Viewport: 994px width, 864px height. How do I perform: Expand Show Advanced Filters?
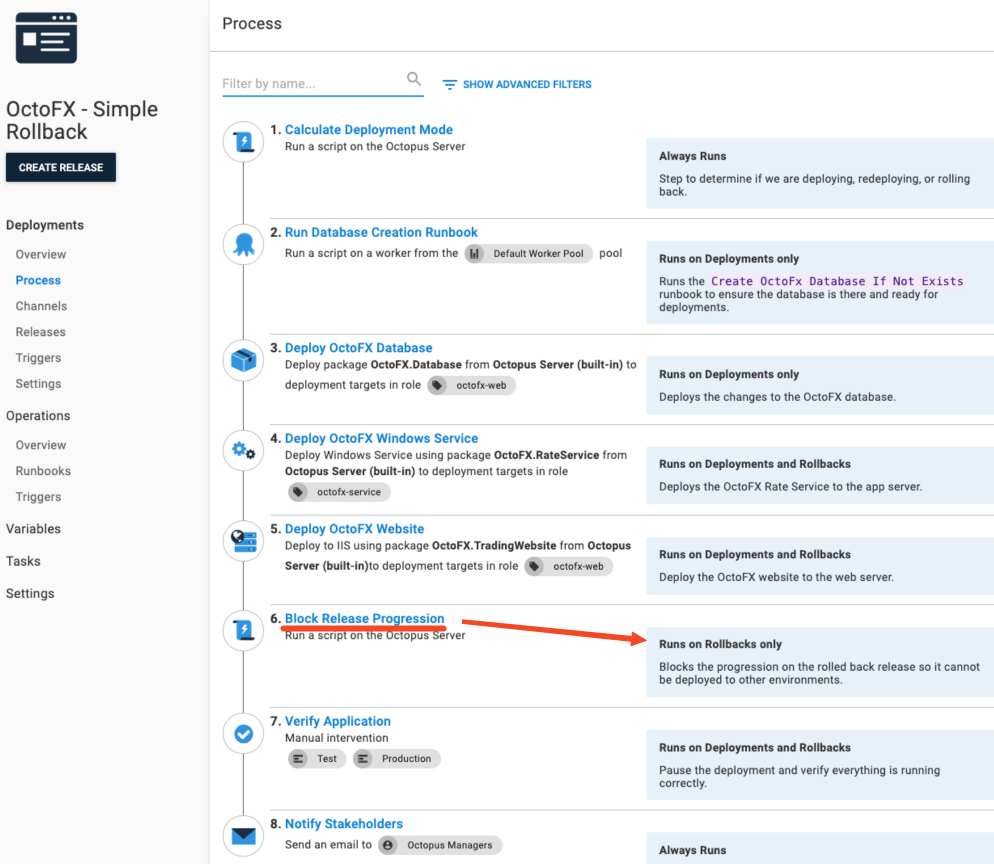pyautogui.click(x=517, y=85)
